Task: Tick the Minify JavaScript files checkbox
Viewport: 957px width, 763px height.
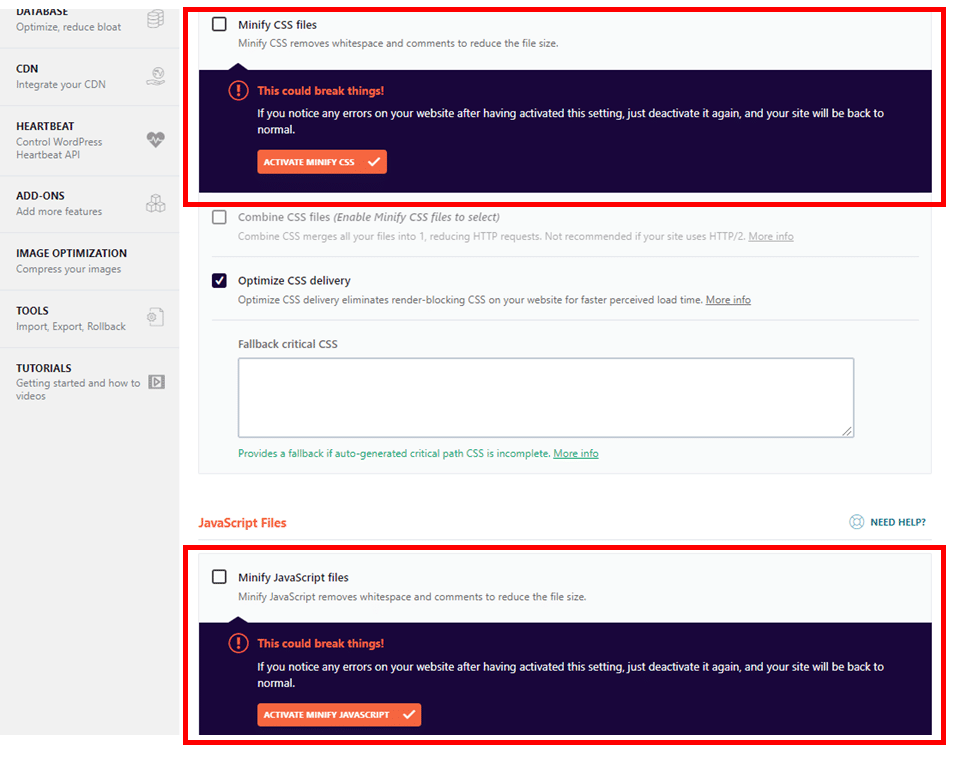Action: (219, 577)
